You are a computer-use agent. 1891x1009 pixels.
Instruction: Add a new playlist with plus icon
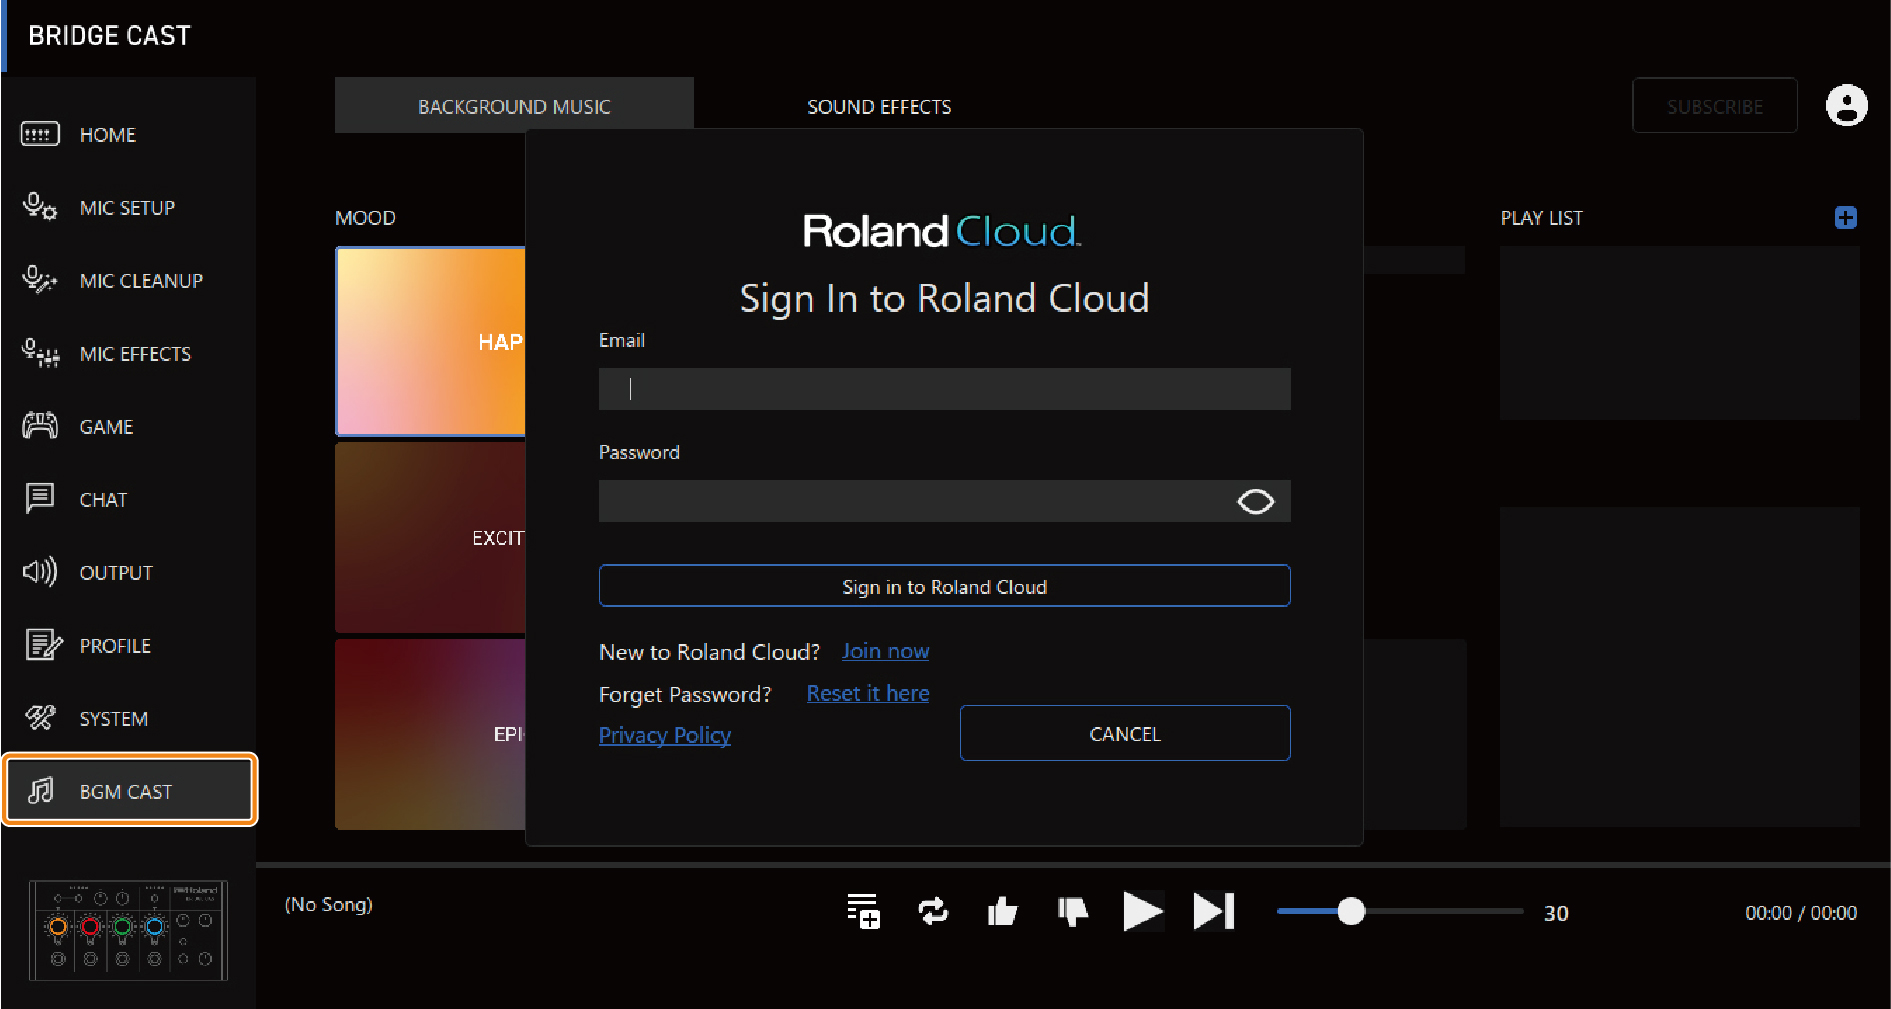1846,218
